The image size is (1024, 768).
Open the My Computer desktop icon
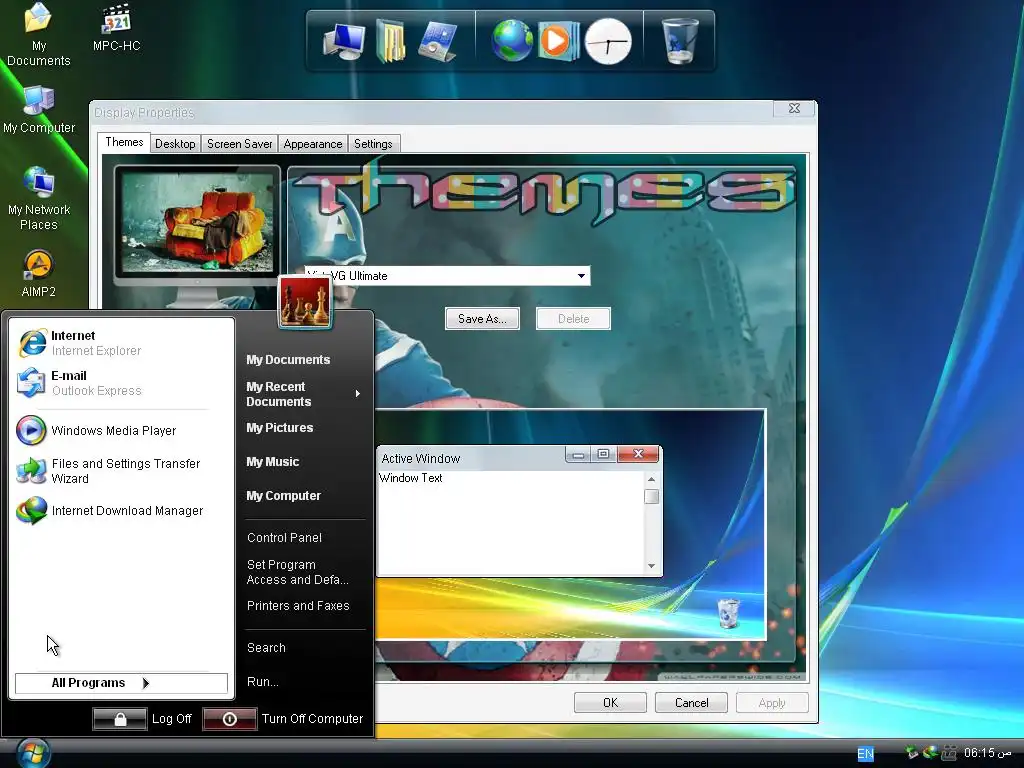[39, 110]
